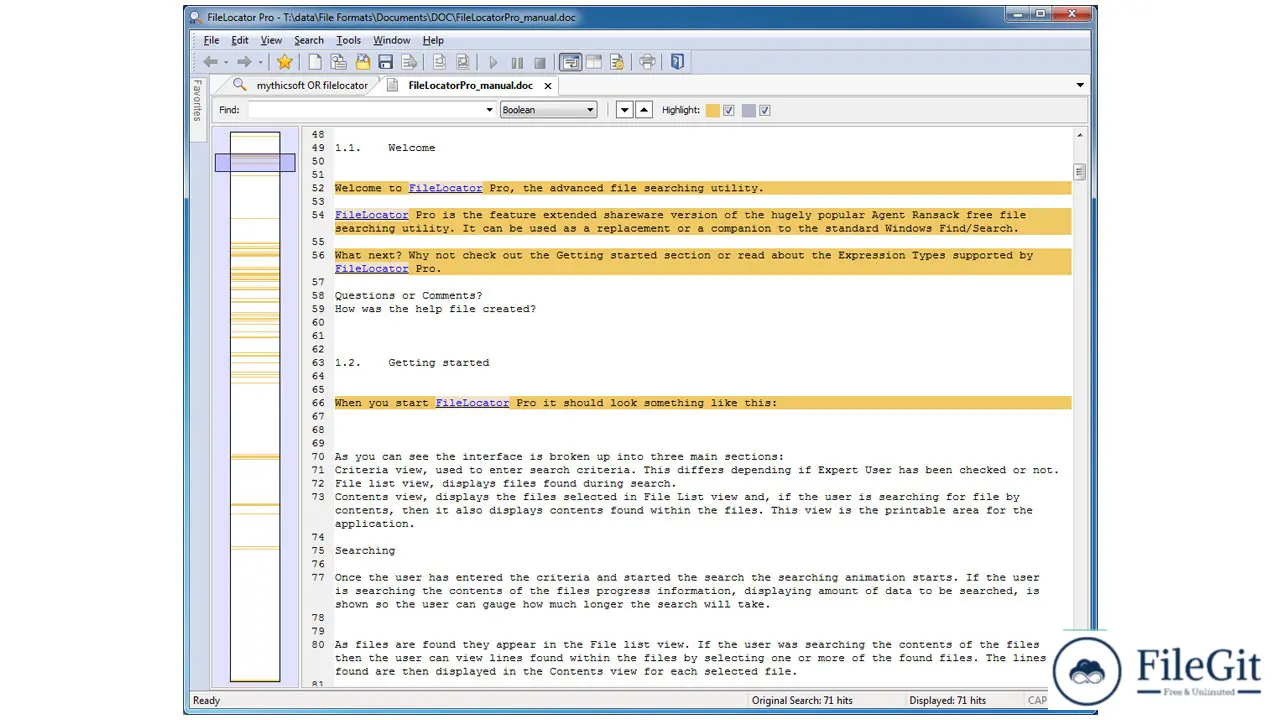Image resolution: width=1280 pixels, height=720 pixels.
Task: Click the Save floppy disk icon
Action: pos(385,62)
